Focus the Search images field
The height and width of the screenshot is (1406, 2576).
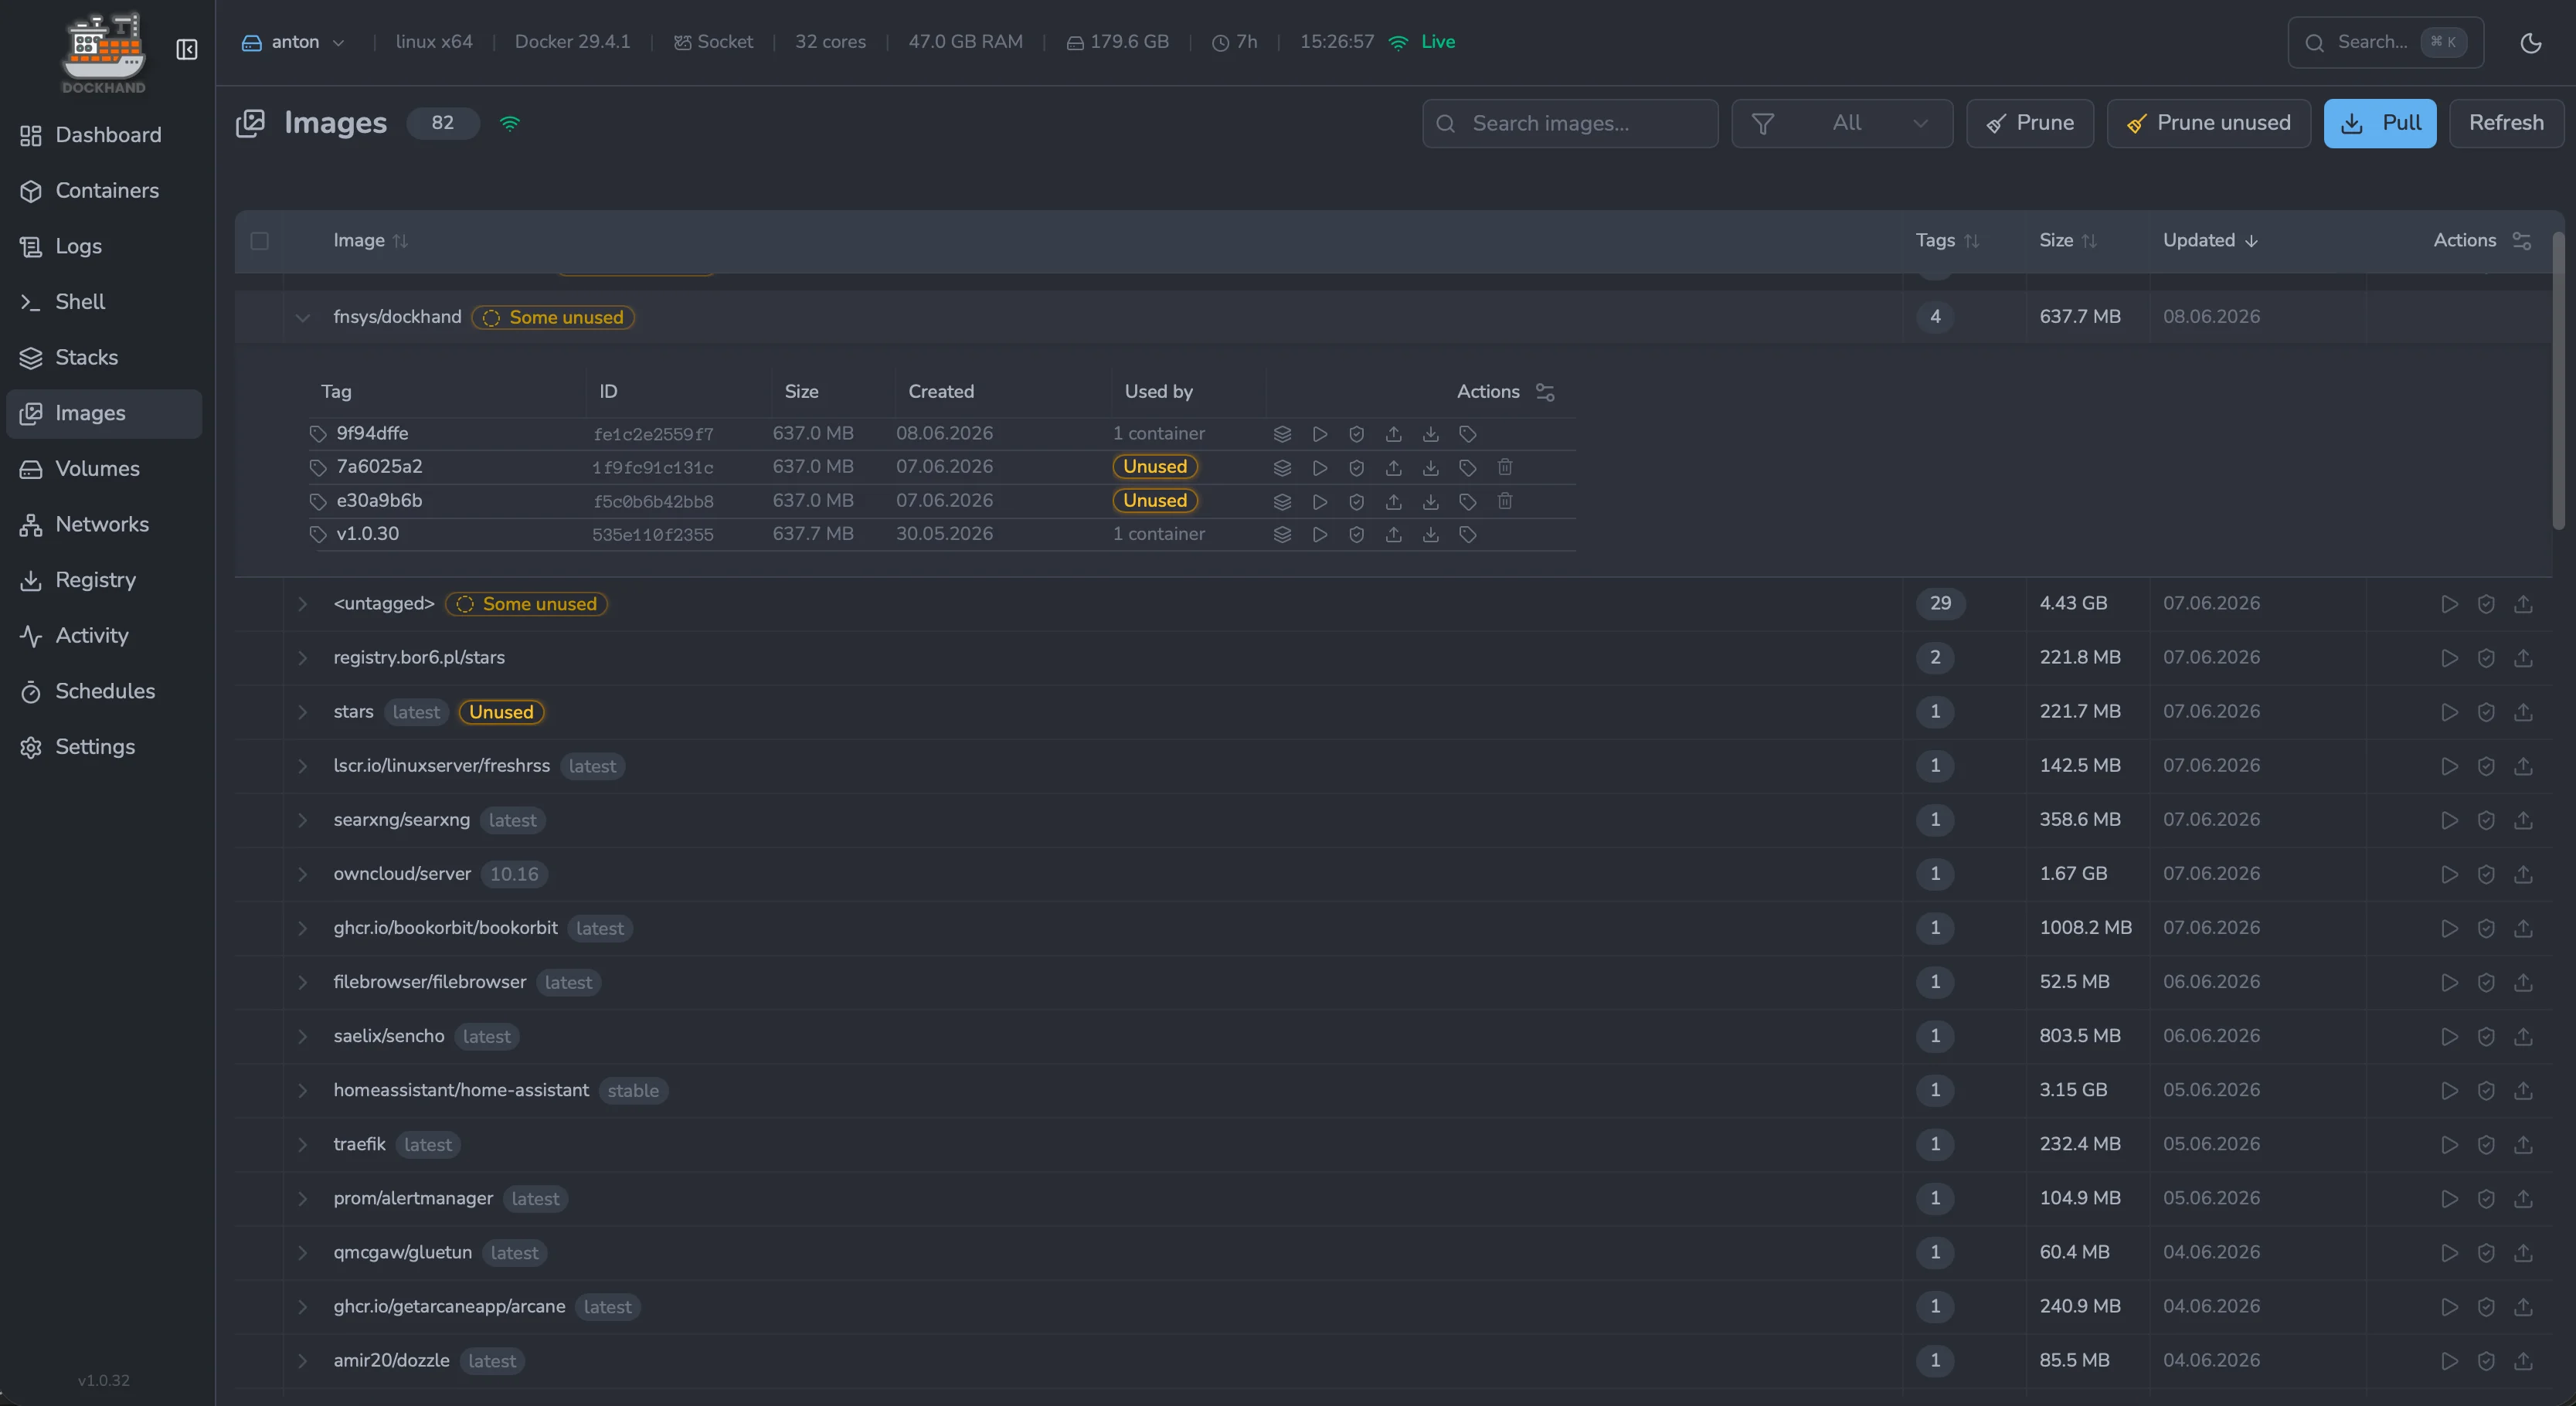point(1570,123)
